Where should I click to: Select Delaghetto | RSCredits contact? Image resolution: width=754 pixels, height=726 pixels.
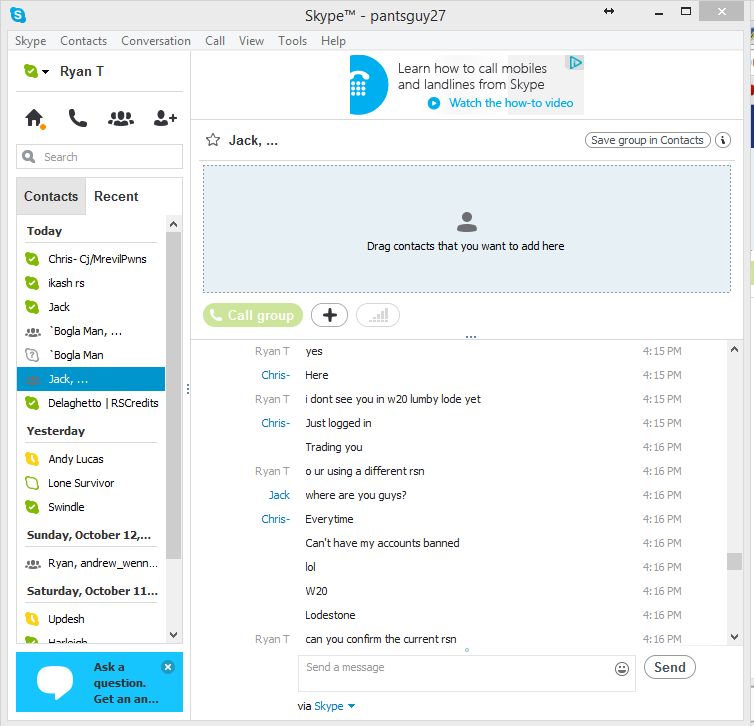click(91, 403)
